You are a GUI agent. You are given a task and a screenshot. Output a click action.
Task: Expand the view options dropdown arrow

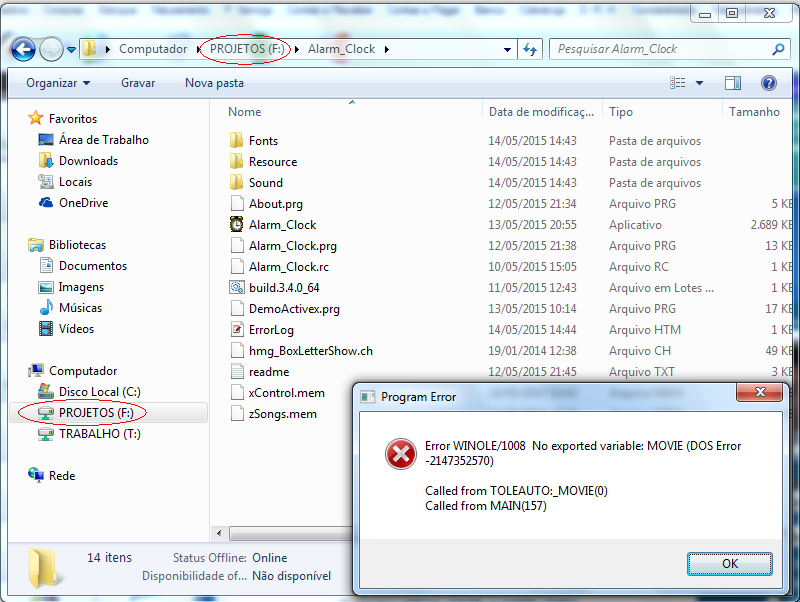tap(699, 83)
